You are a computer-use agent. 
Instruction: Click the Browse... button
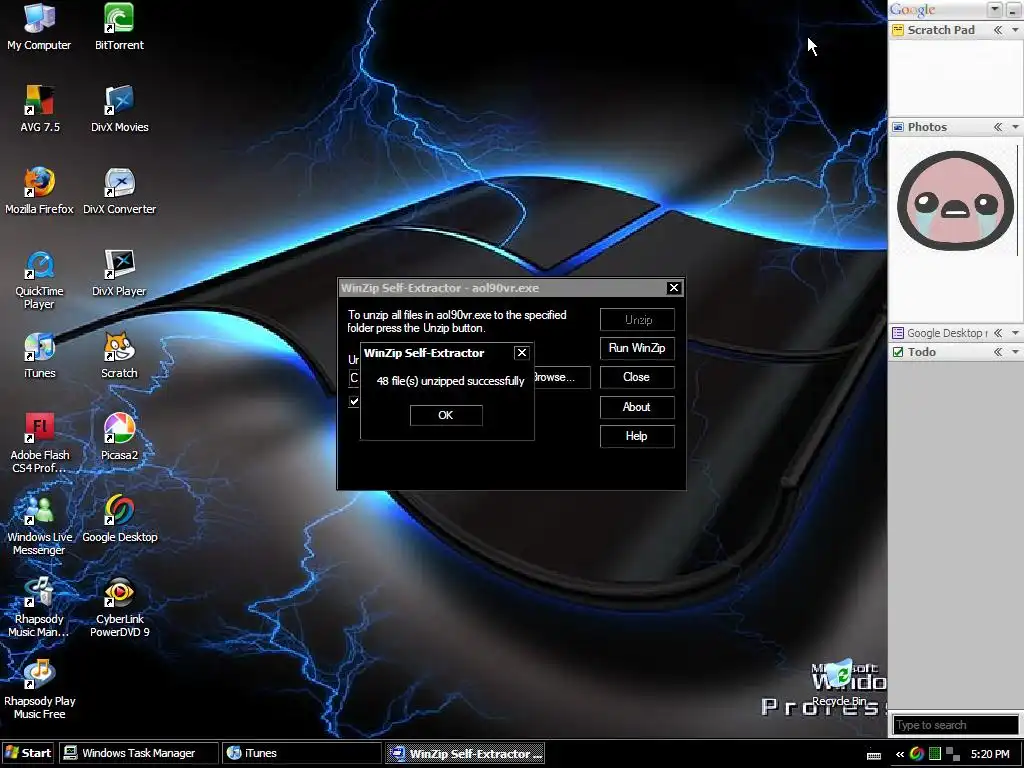pos(562,377)
